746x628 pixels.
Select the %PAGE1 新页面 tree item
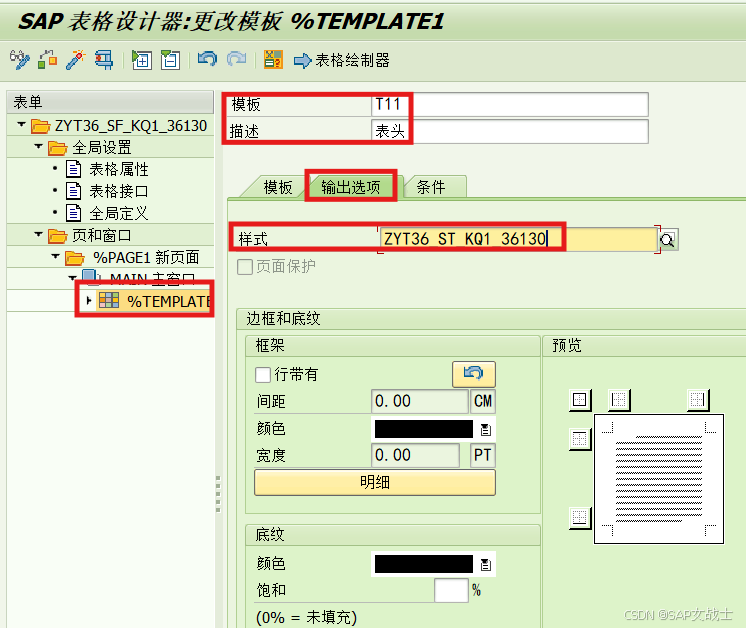pyautogui.click(x=146, y=257)
